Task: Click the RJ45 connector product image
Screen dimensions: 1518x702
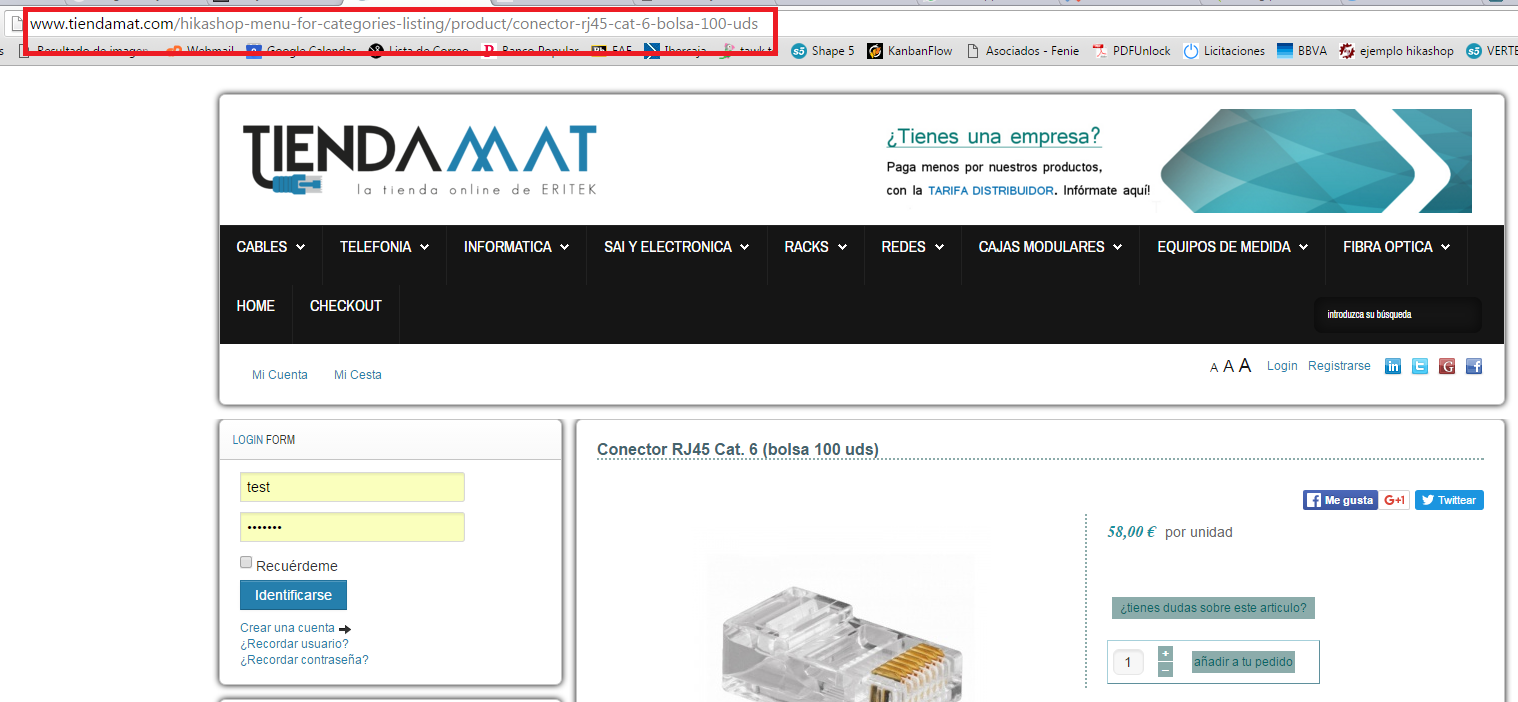Action: tap(840, 628)
